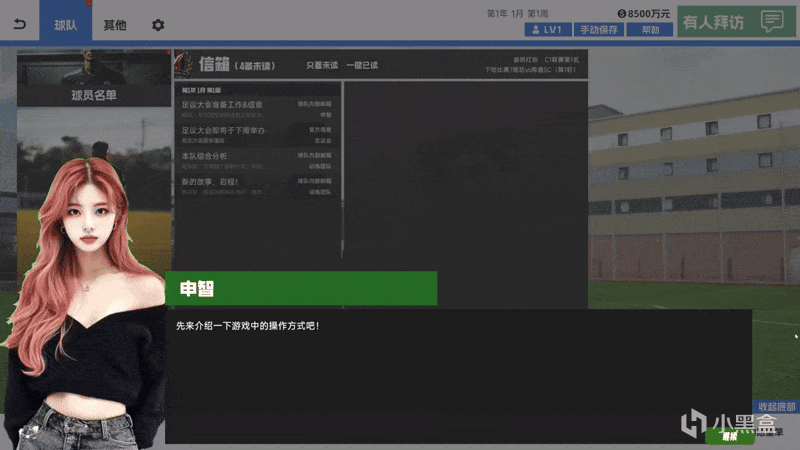Click the 申智 speaker name banner

tap(301, 288)
